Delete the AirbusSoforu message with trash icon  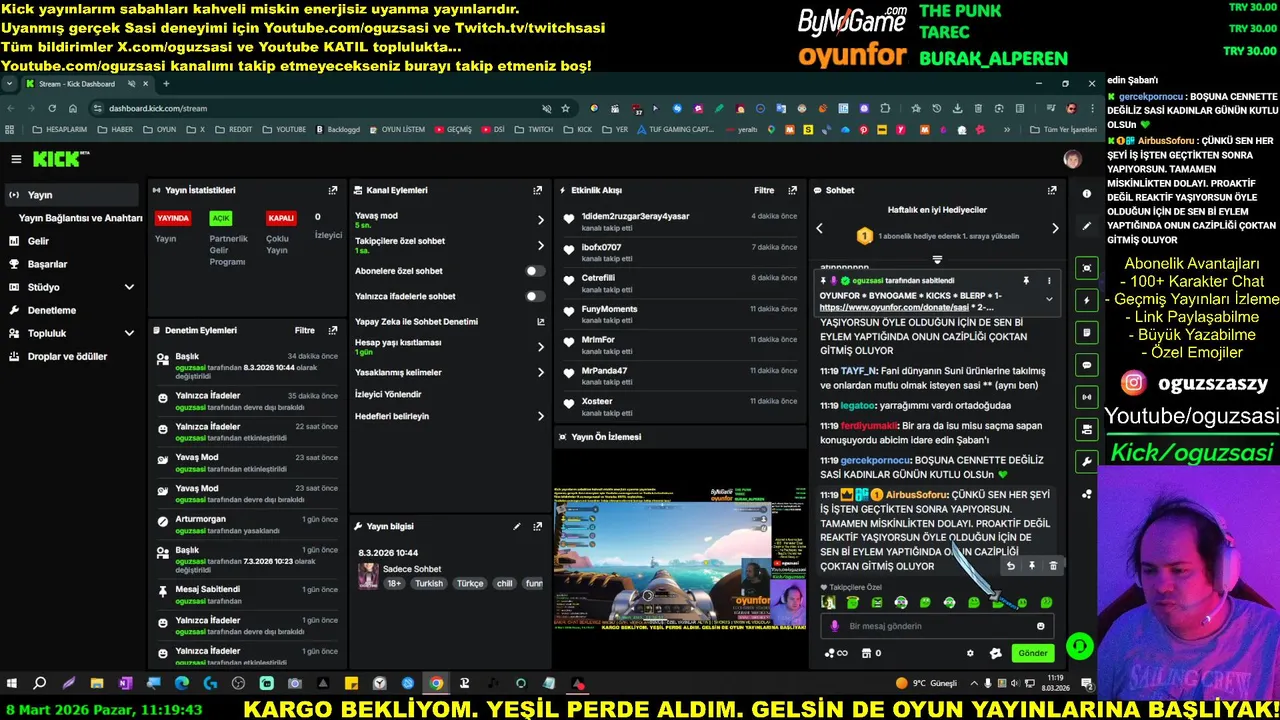tap(1053, 566)
